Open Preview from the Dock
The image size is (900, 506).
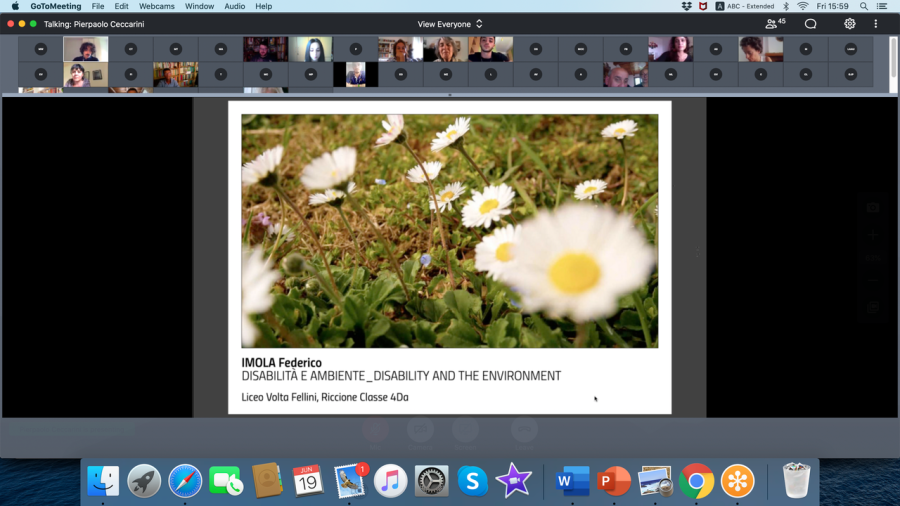click(655, 481)
